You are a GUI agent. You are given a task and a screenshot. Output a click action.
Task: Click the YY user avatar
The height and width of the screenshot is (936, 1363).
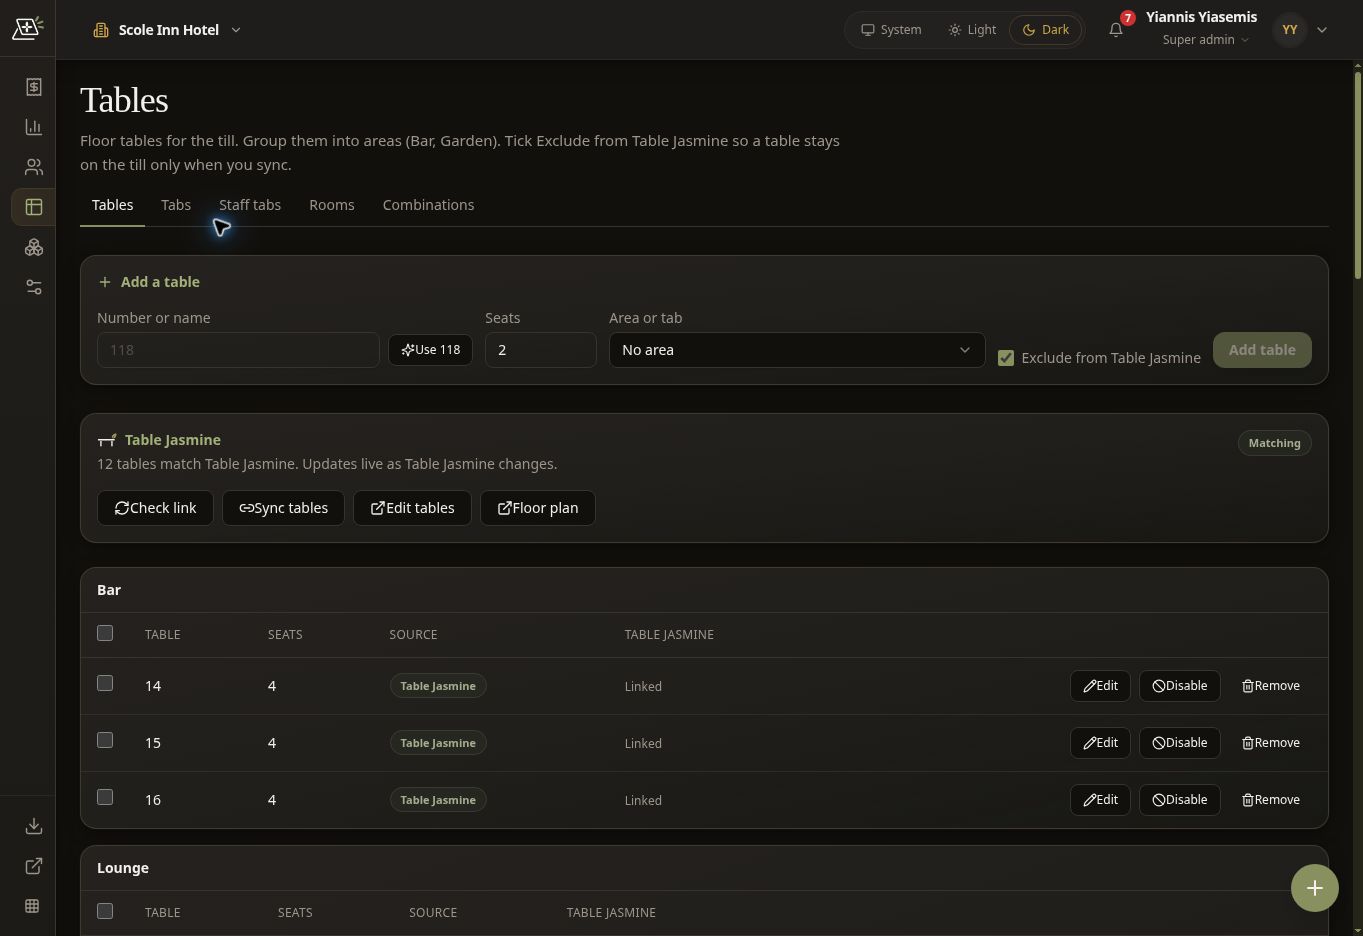(1290, 30)
